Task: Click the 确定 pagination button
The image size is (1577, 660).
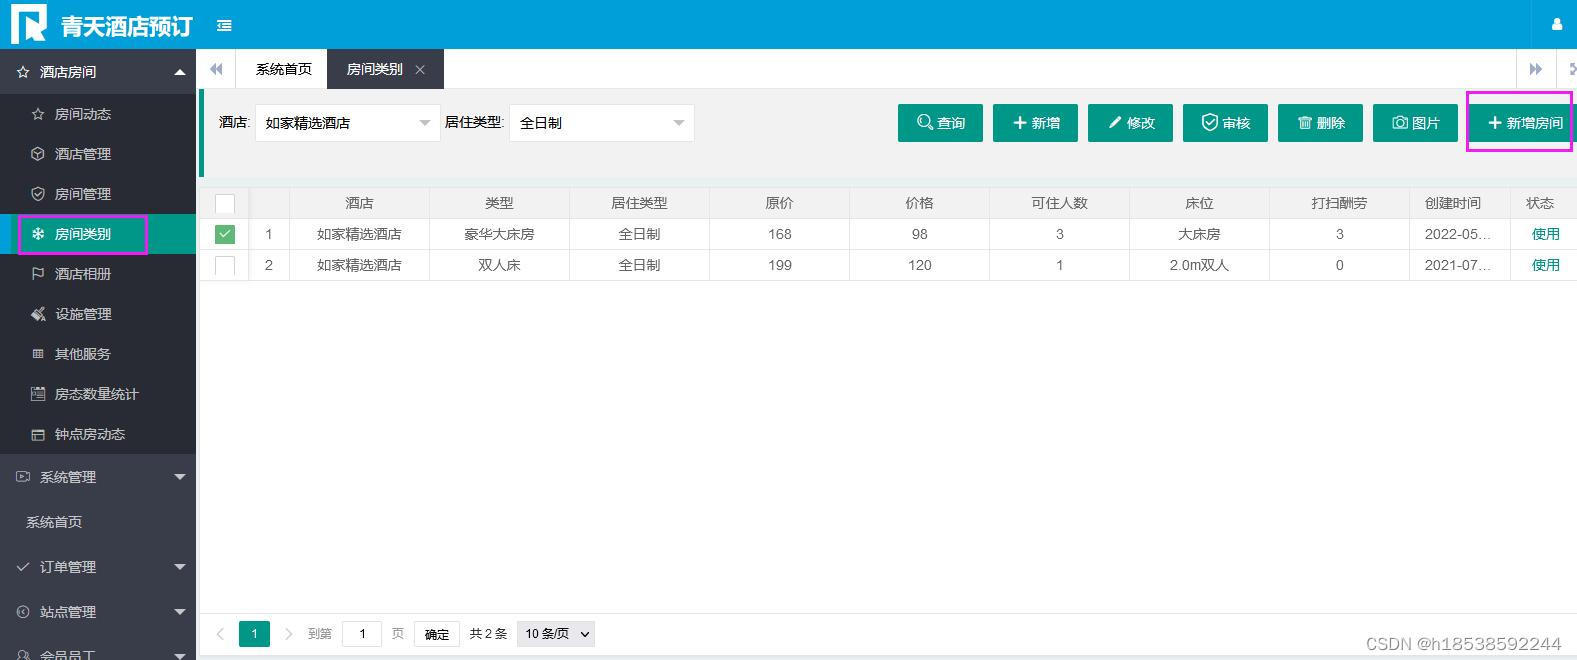Action: [437, 634]
